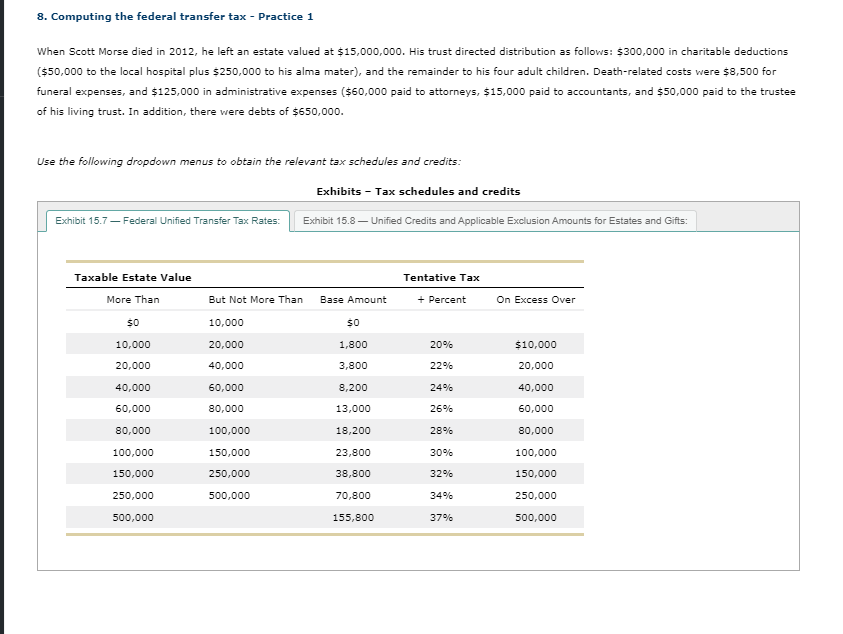Click the 'More Than' column header

click(x=133, y=300)
